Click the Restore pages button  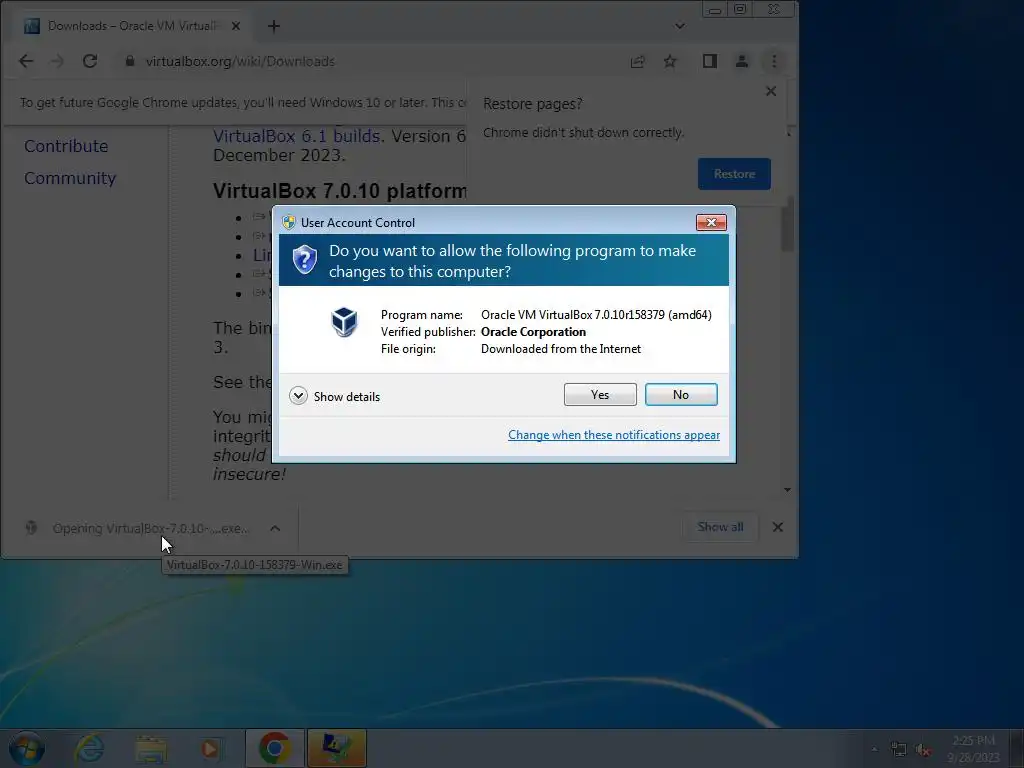[734, 174]
